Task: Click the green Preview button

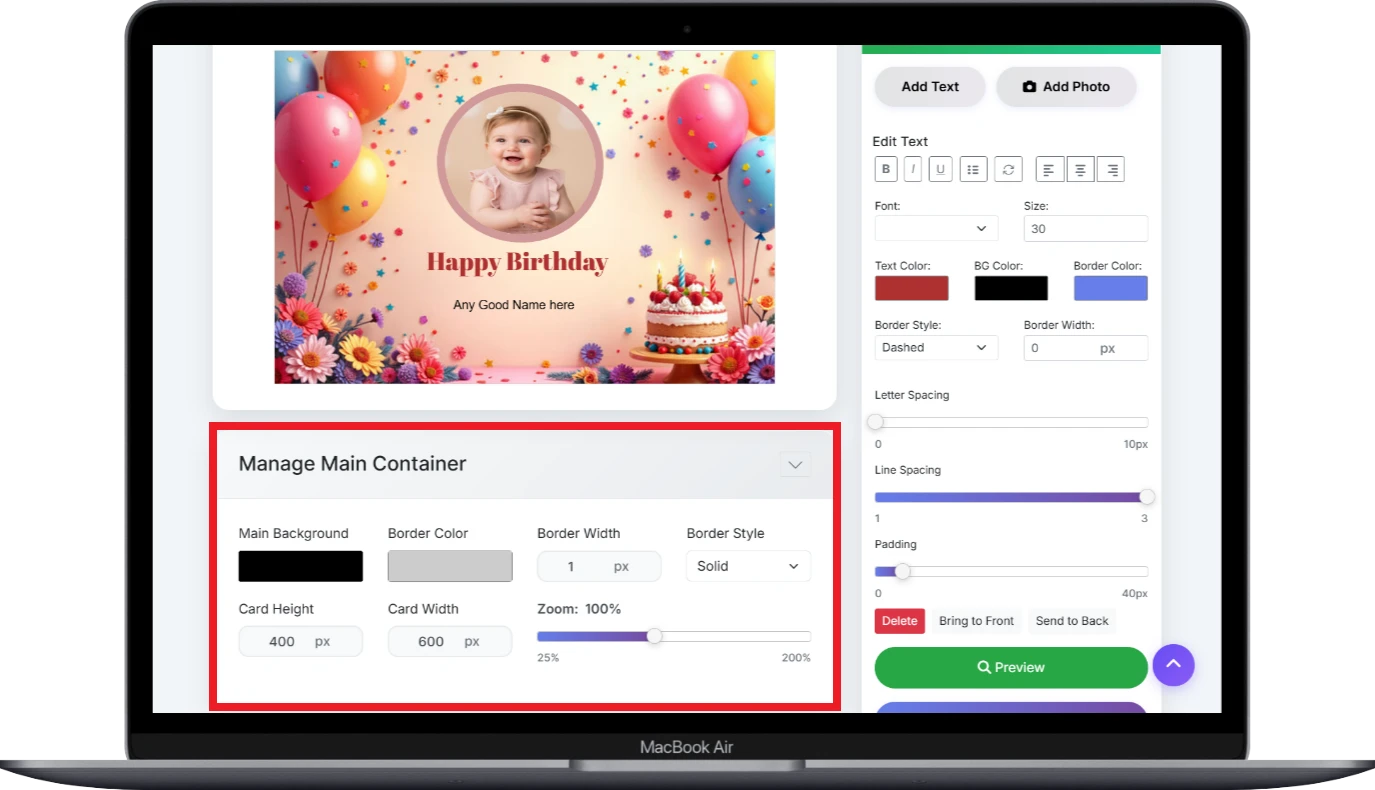Action: [x=1010, y=668]
